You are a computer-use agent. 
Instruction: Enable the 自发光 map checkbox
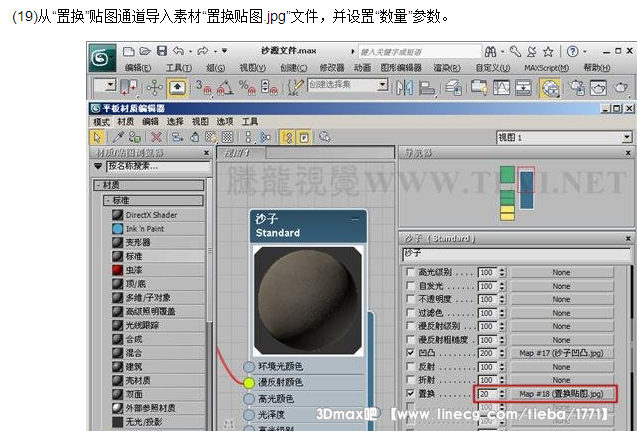[x=411, y=286]
